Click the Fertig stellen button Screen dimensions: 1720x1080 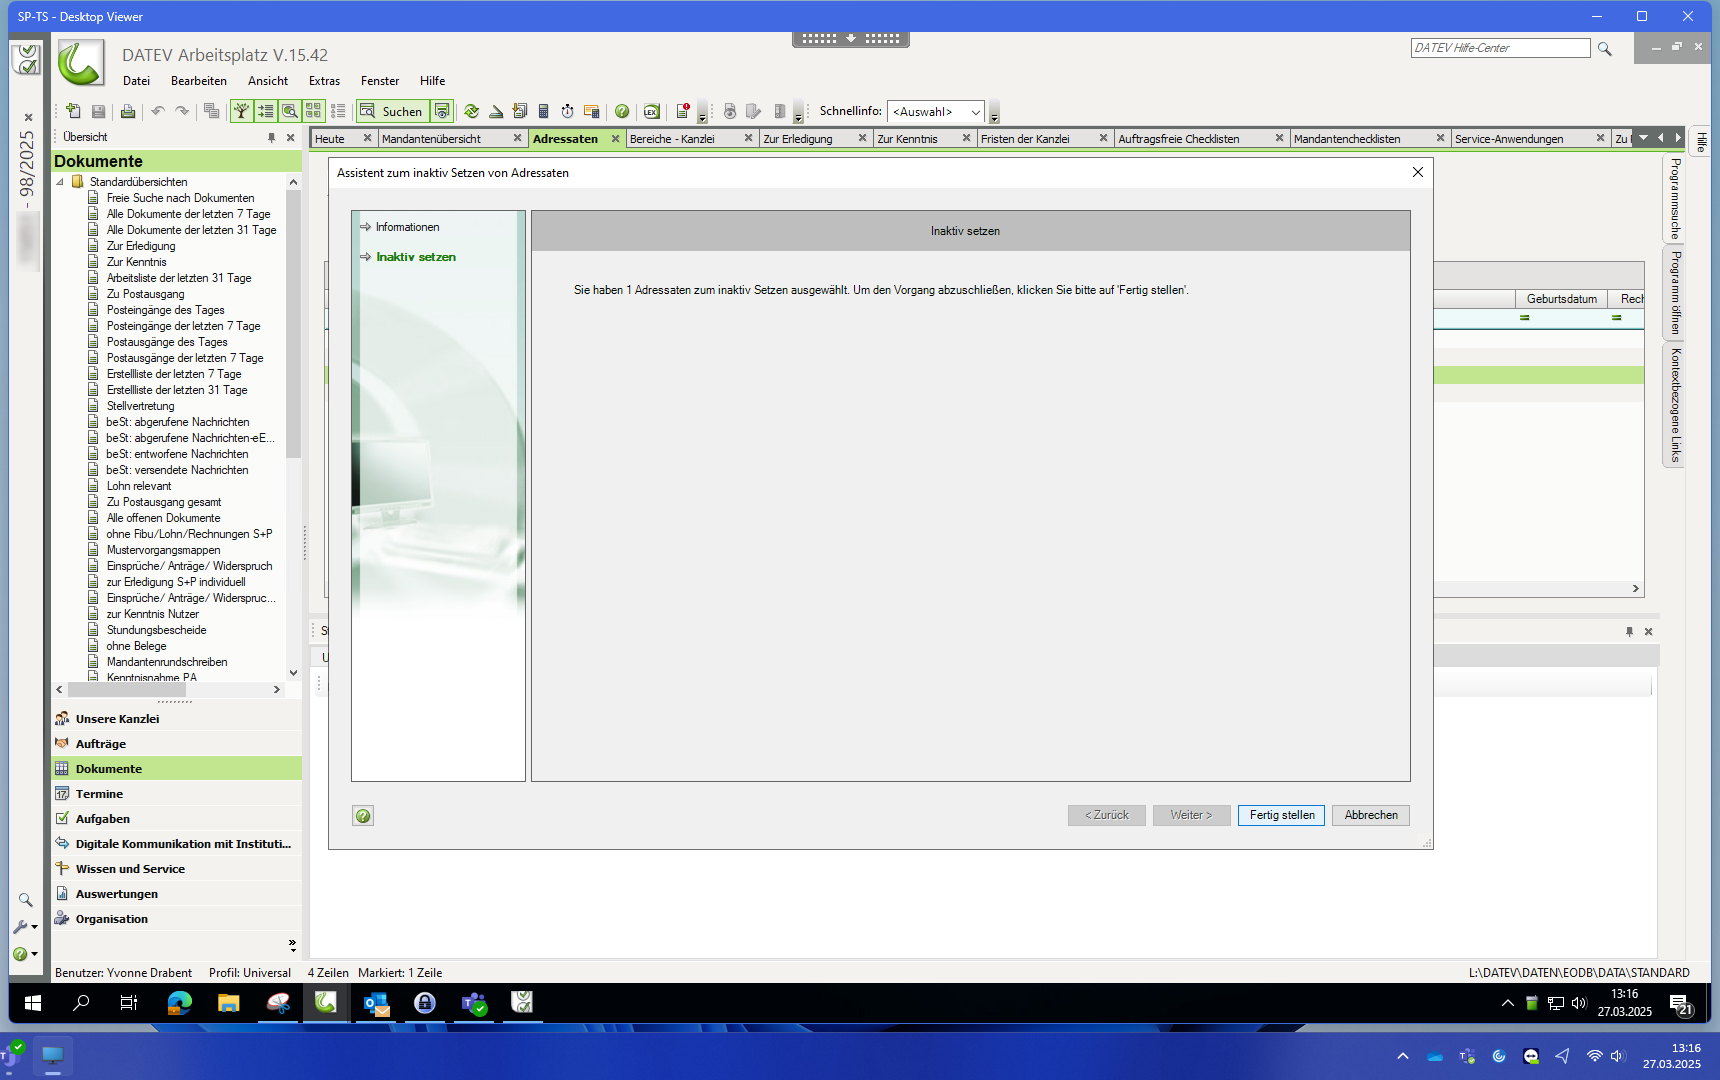pos(1281,815)
